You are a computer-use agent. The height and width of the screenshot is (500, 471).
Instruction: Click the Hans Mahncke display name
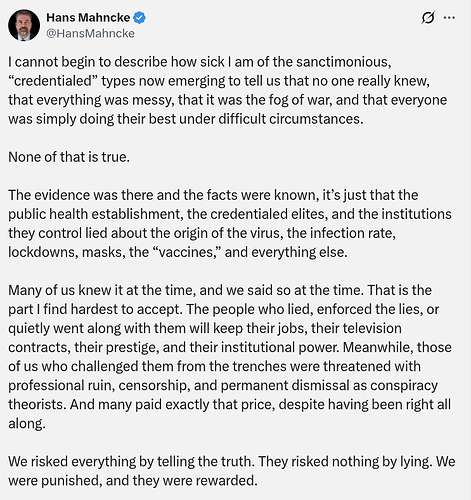coord(88,18)
